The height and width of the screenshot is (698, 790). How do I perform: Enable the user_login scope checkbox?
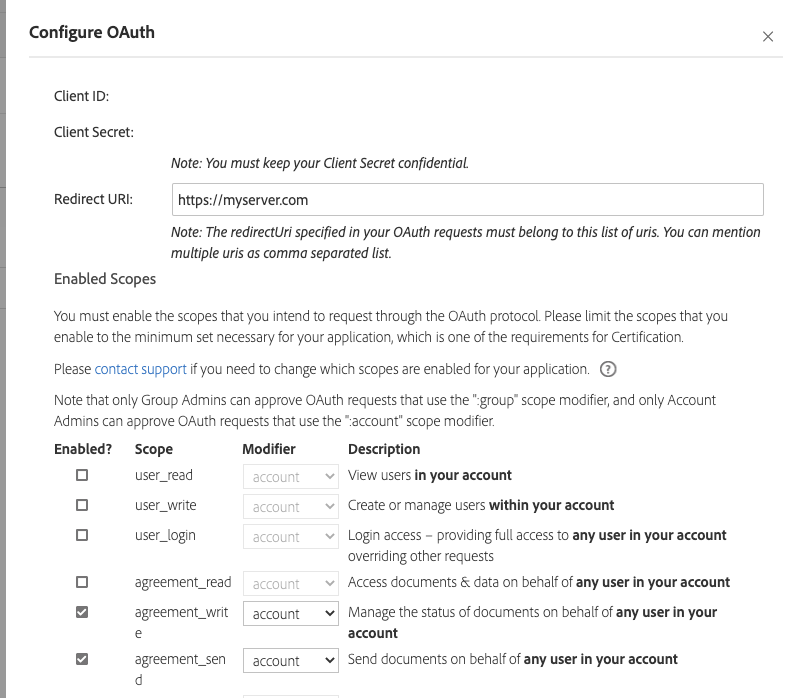coord(82,535)
